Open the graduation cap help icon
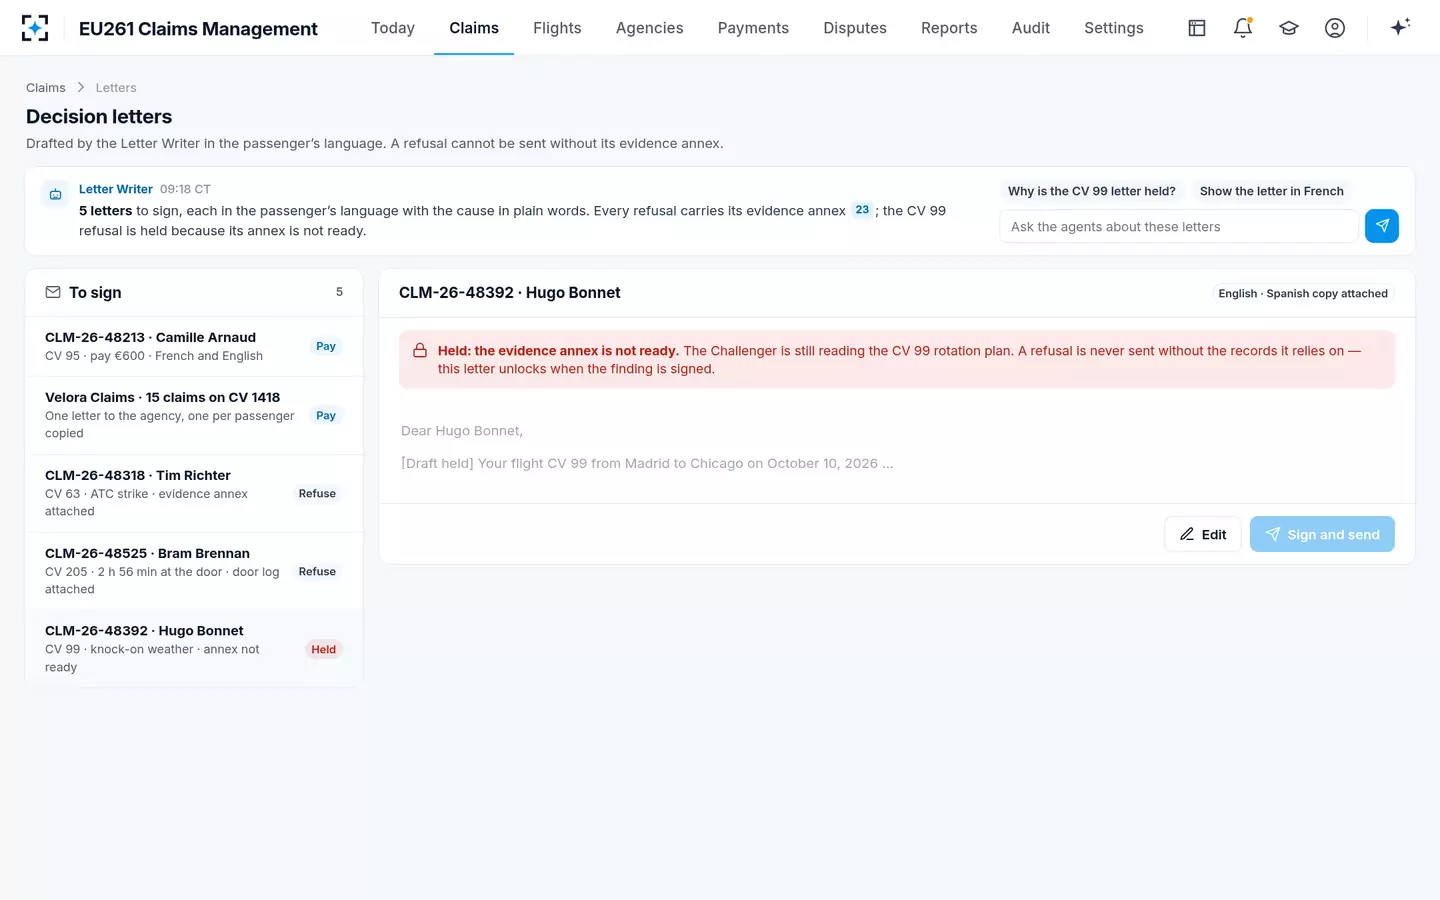 click(x=1289, y=28)
